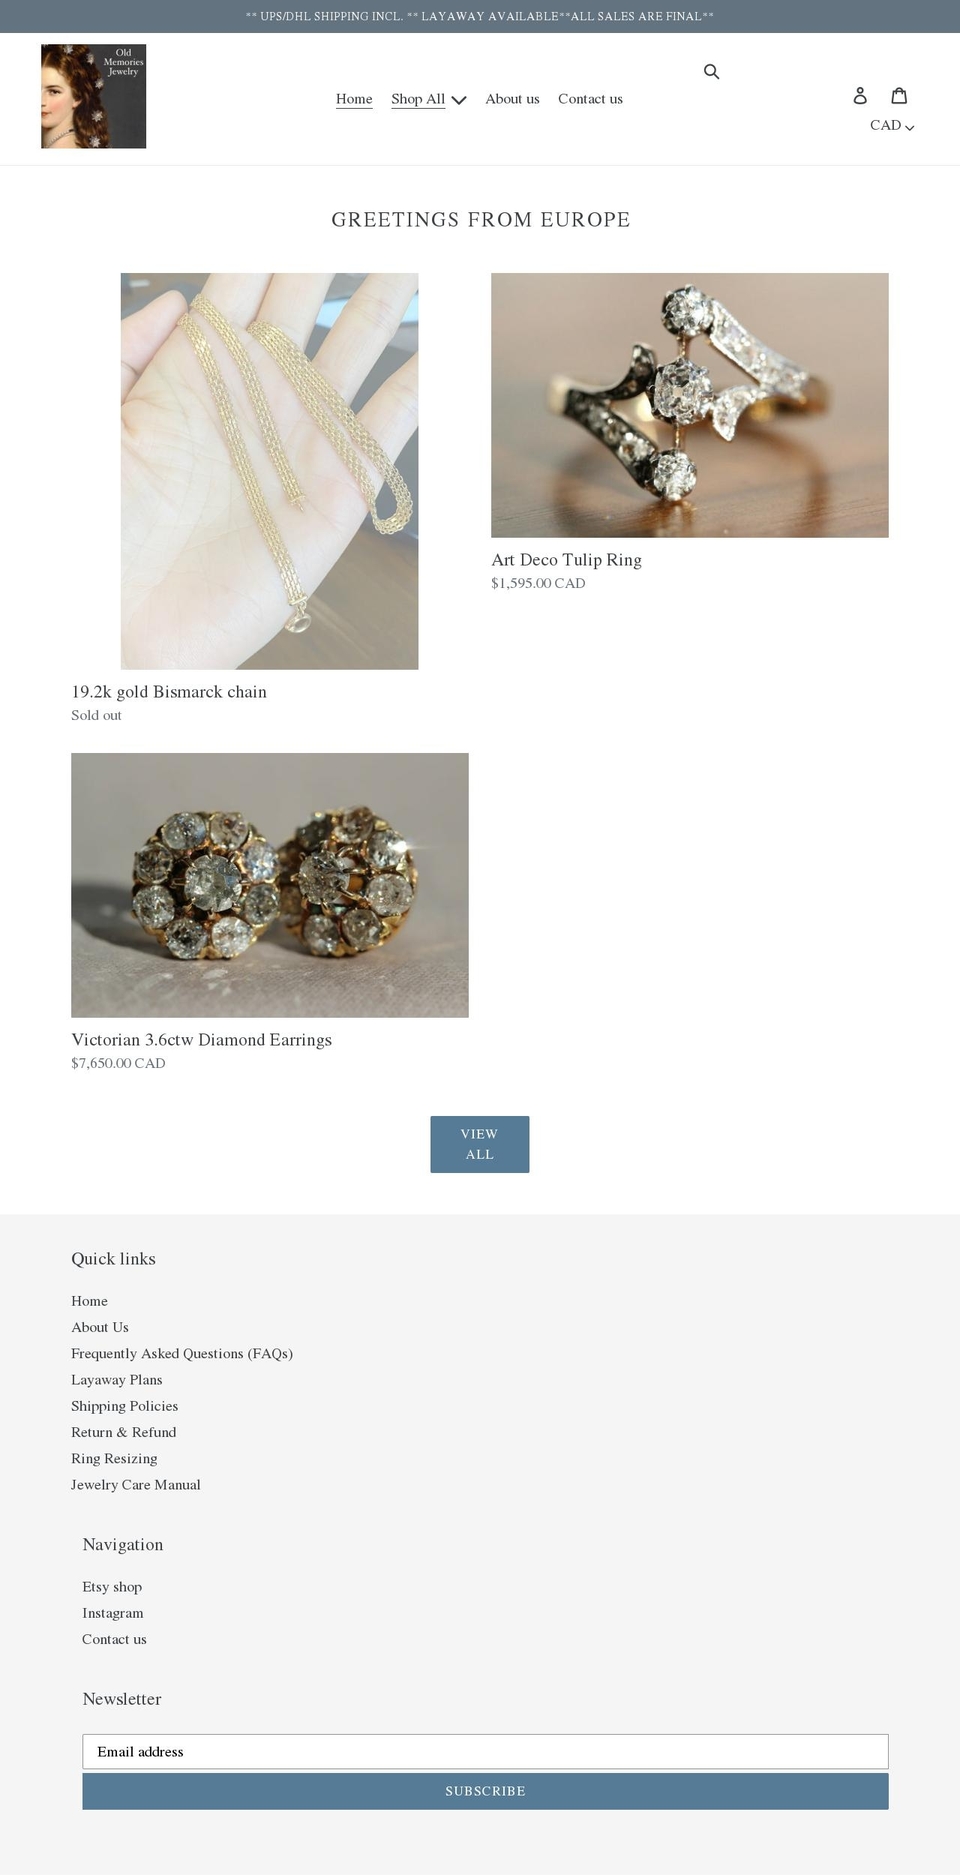Screen dimensions: 960x1875
Task: Open the Art Deco Tulip Ring photo
Action: click(x=689, y=405)
